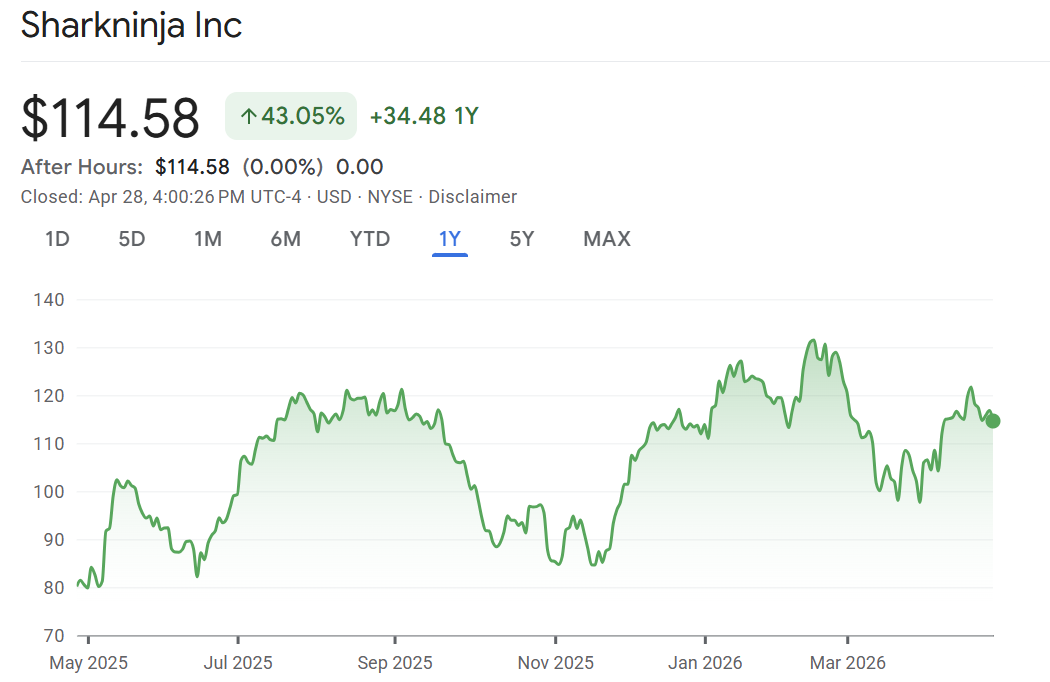
Task: Click the green 43.05% gain badge
Action: (291, 116)
